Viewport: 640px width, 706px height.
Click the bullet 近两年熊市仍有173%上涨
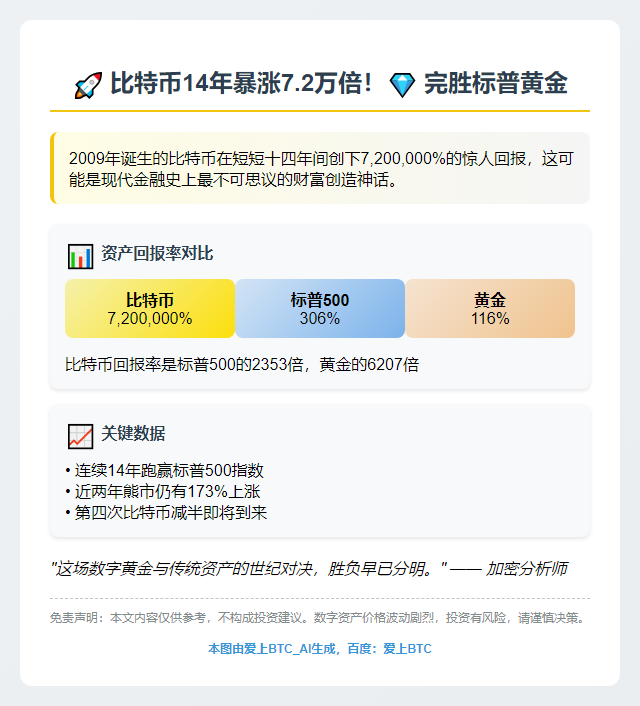[163, 492]
